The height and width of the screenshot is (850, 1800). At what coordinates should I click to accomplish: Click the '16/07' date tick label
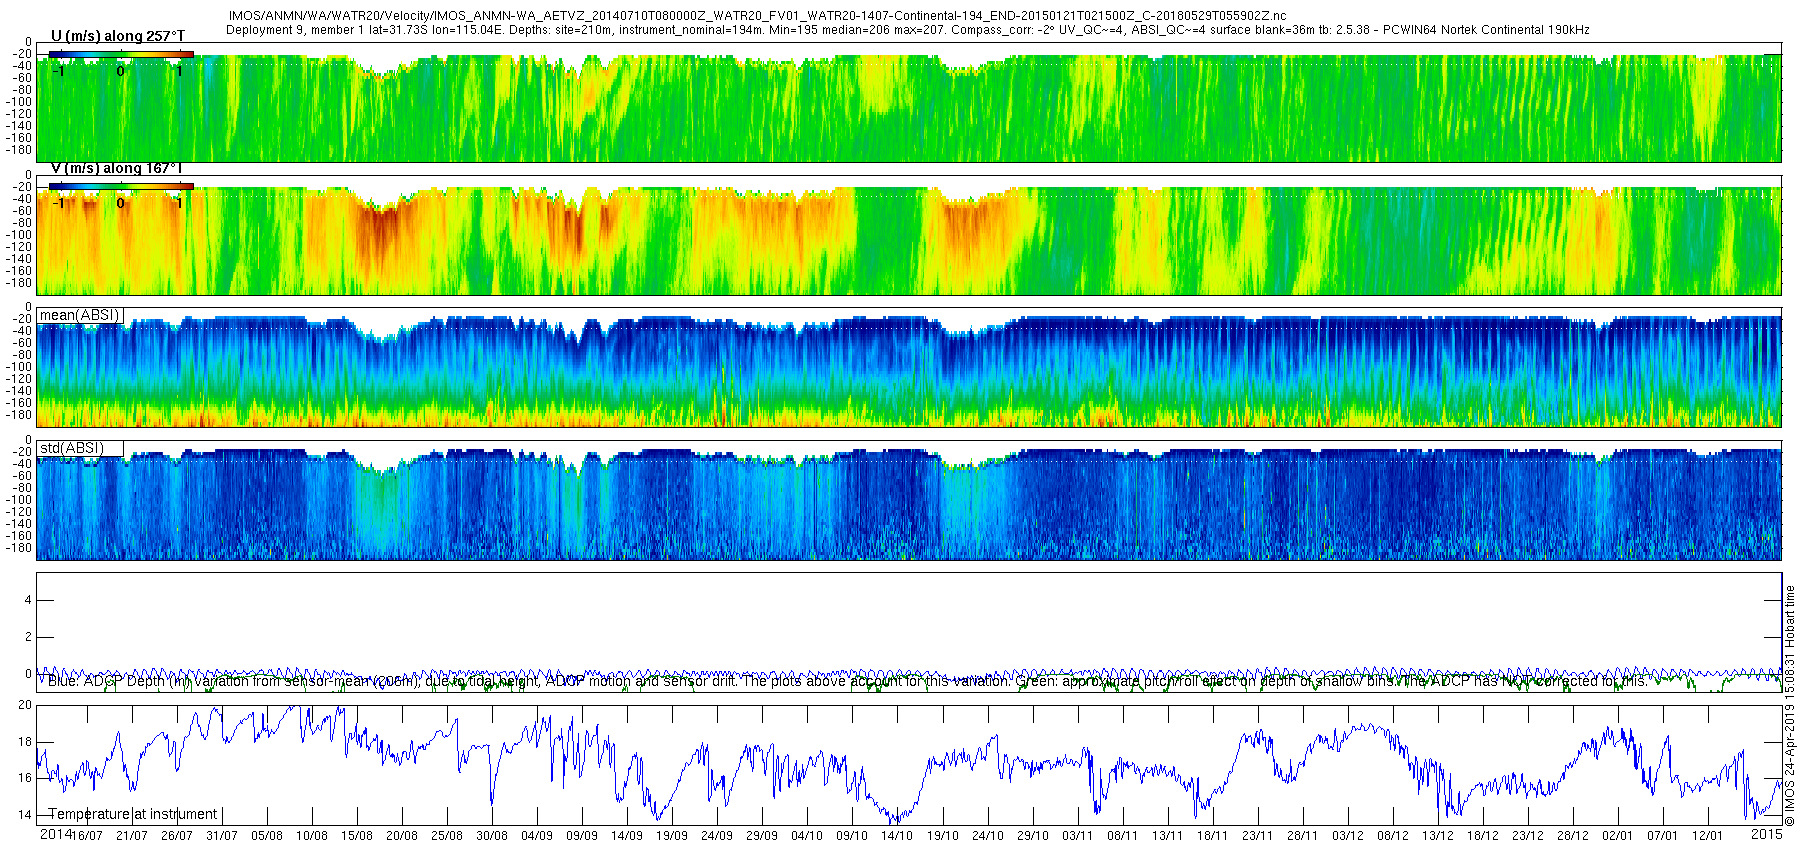pos(87,836)
